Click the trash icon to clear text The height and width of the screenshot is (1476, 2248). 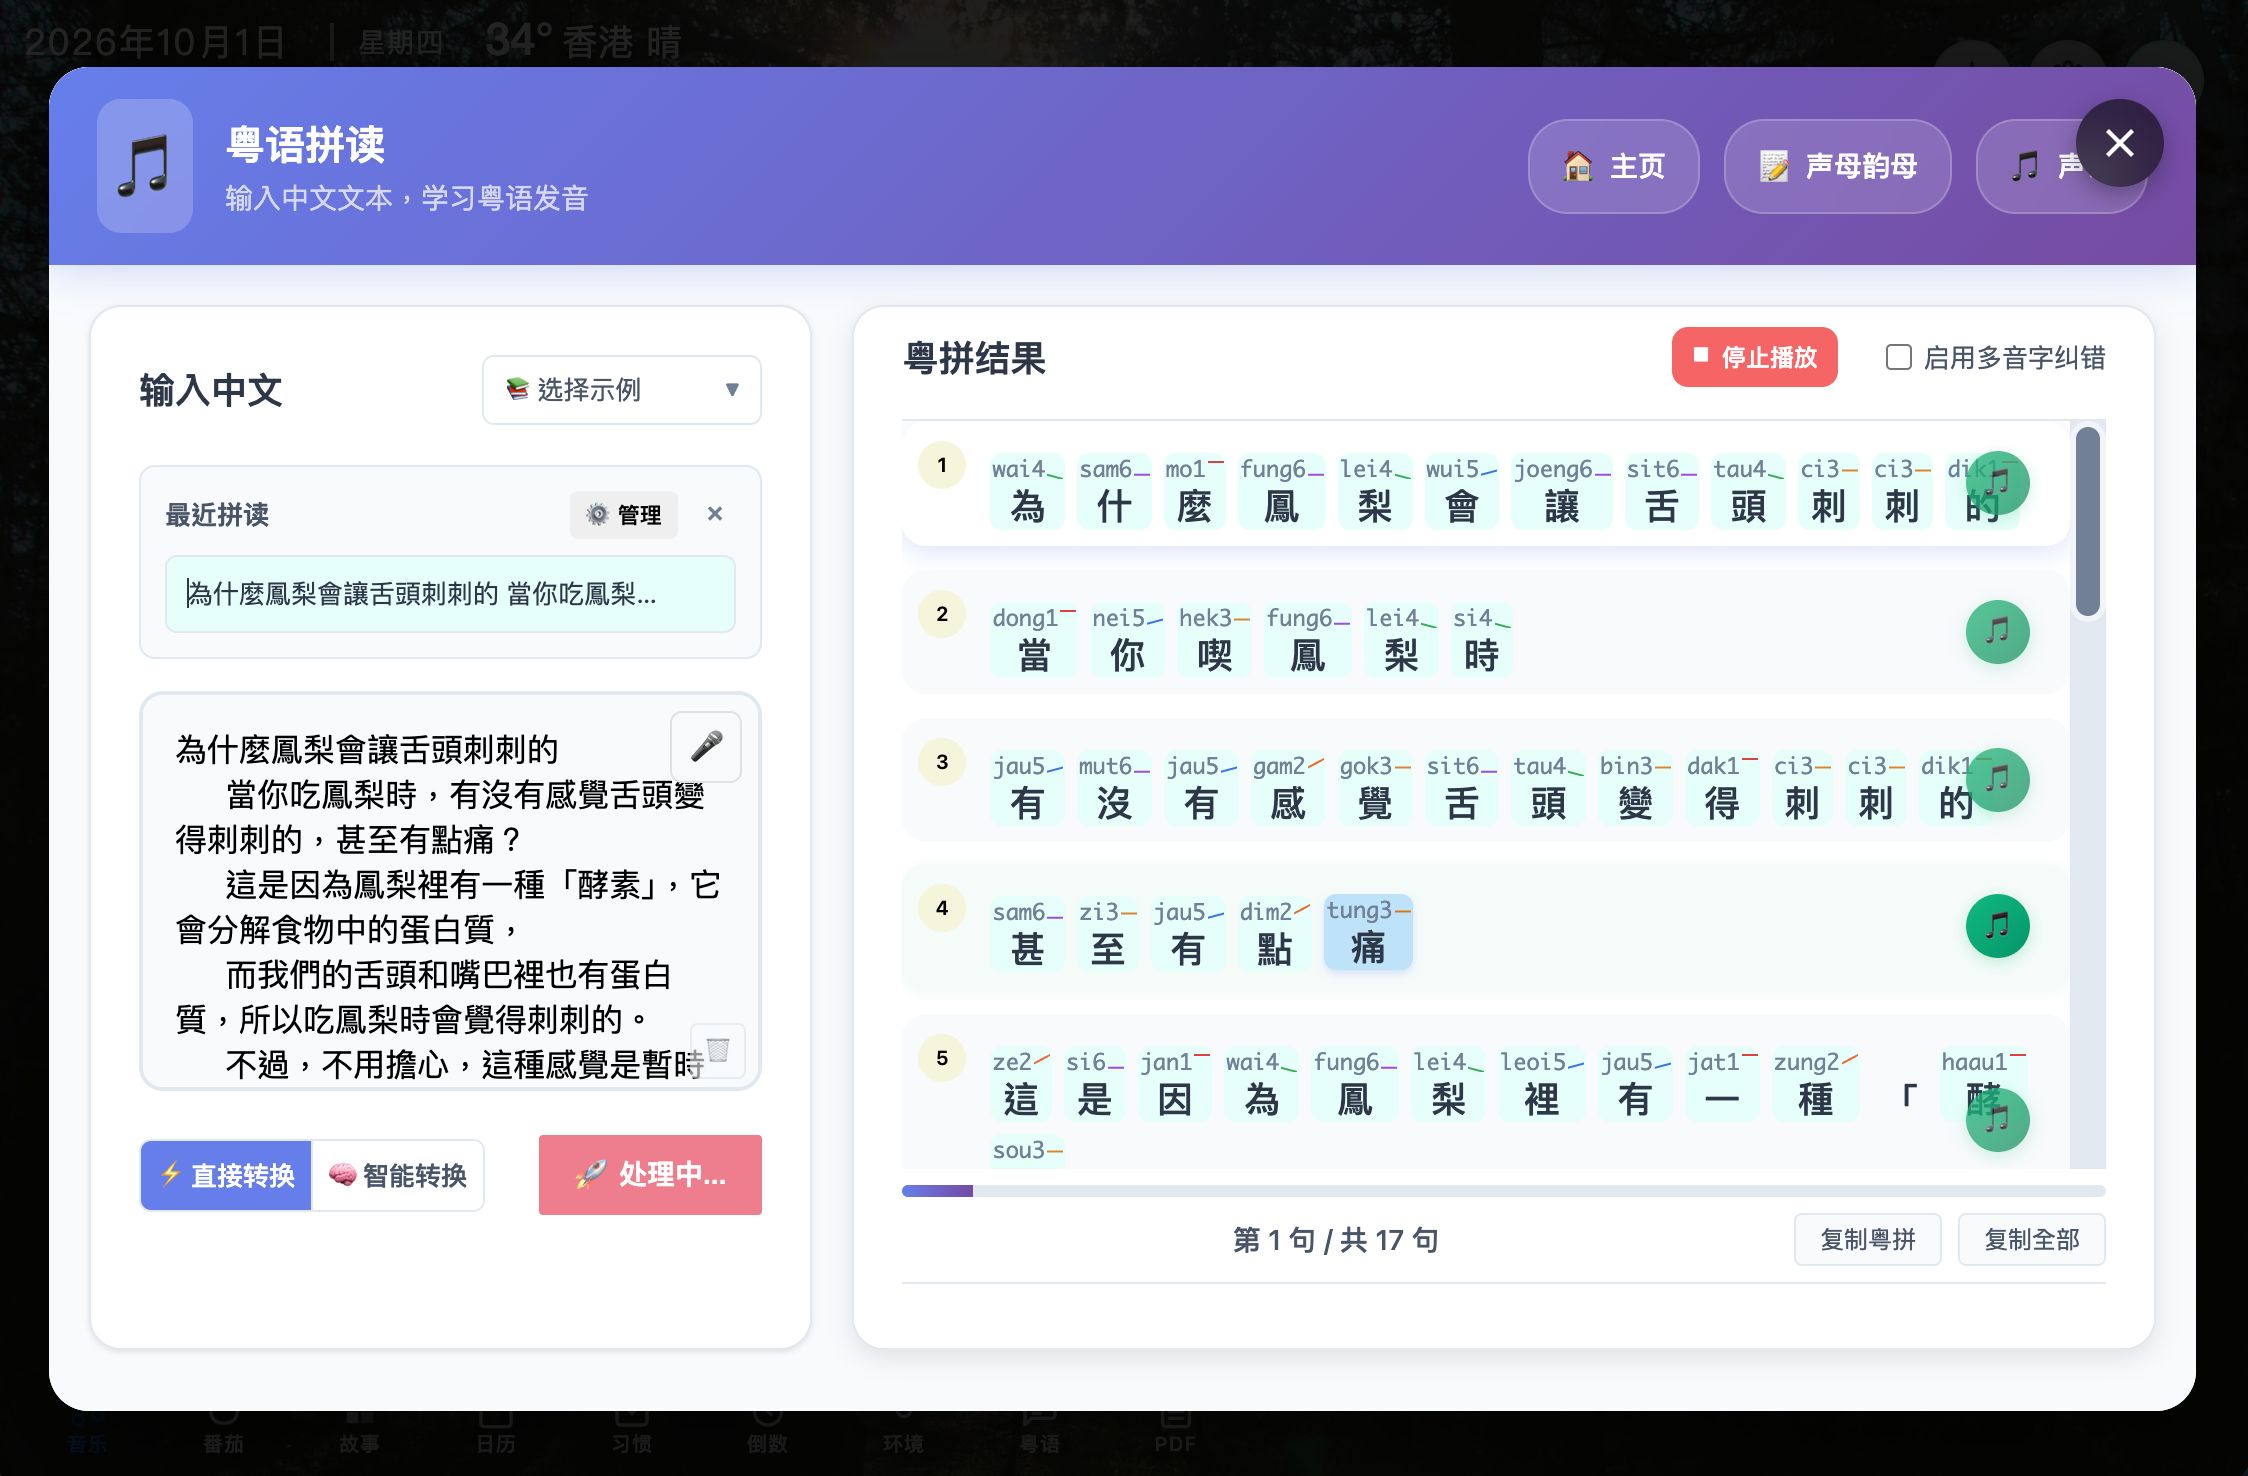pyautogui.click(x=718, y=1050)
